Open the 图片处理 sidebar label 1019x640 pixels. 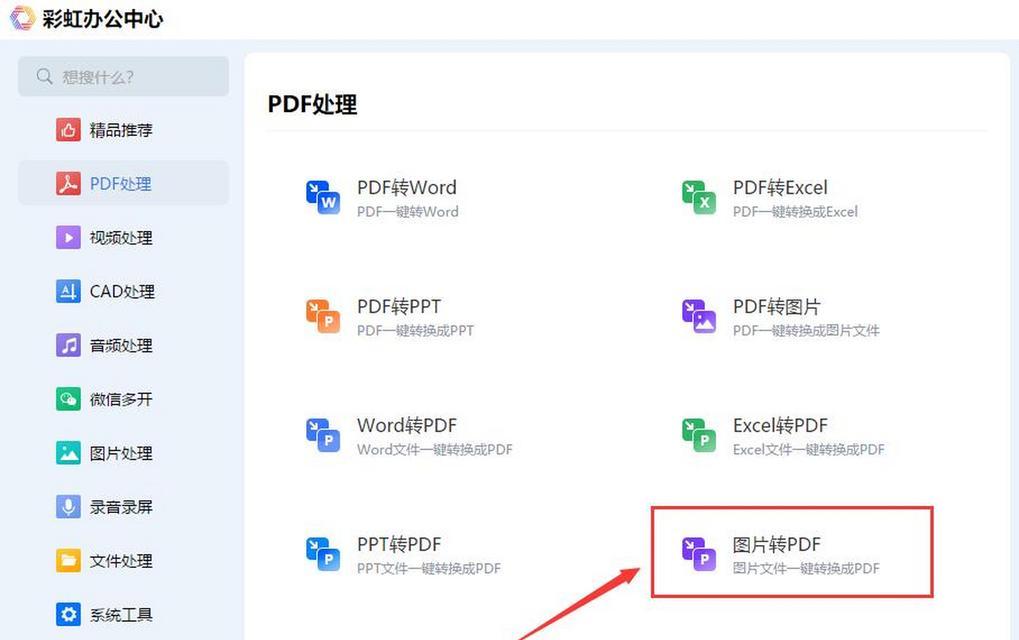pos(121,453)
